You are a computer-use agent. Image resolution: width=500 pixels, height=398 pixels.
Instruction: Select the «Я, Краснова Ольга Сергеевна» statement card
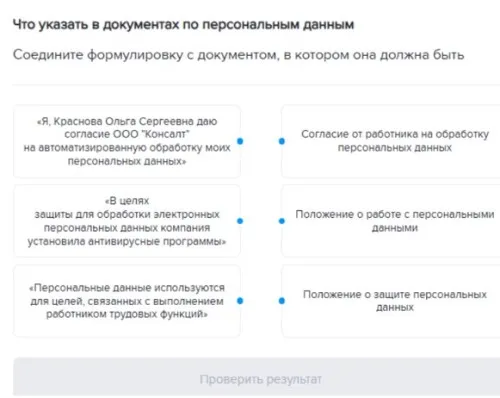coord(127,141)
